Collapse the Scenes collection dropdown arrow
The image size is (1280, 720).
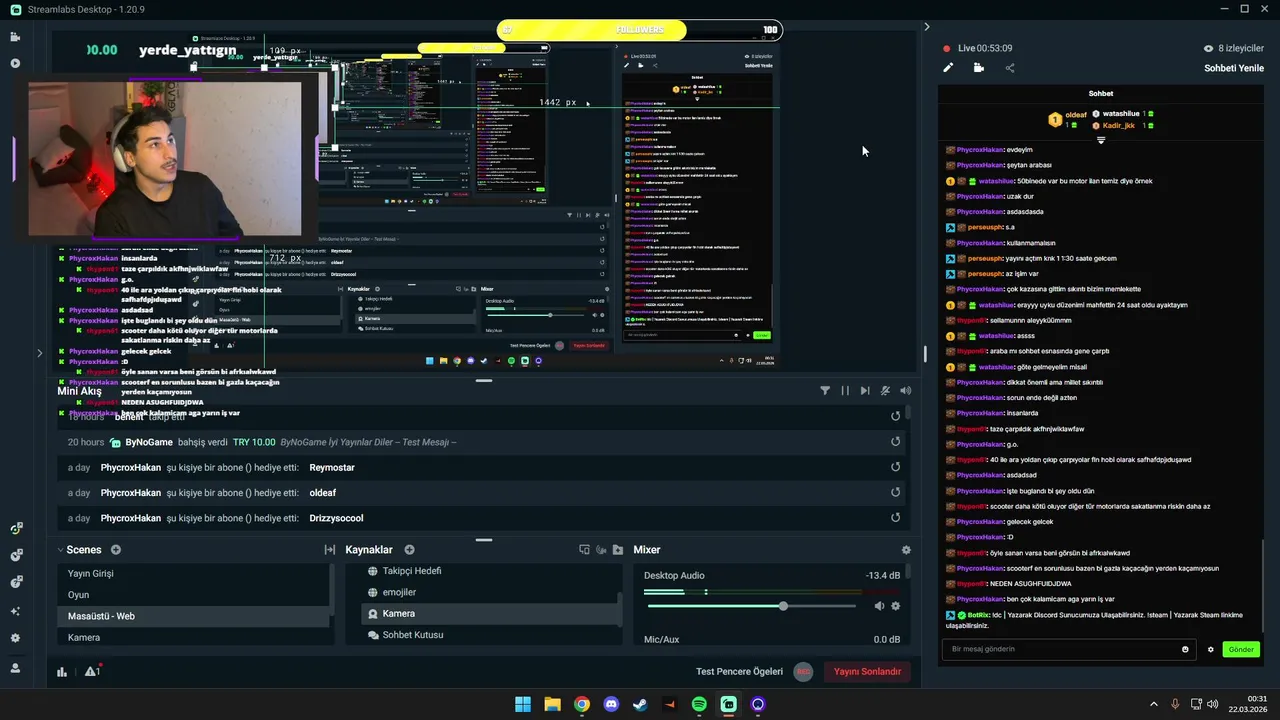[x=60, y=550]
